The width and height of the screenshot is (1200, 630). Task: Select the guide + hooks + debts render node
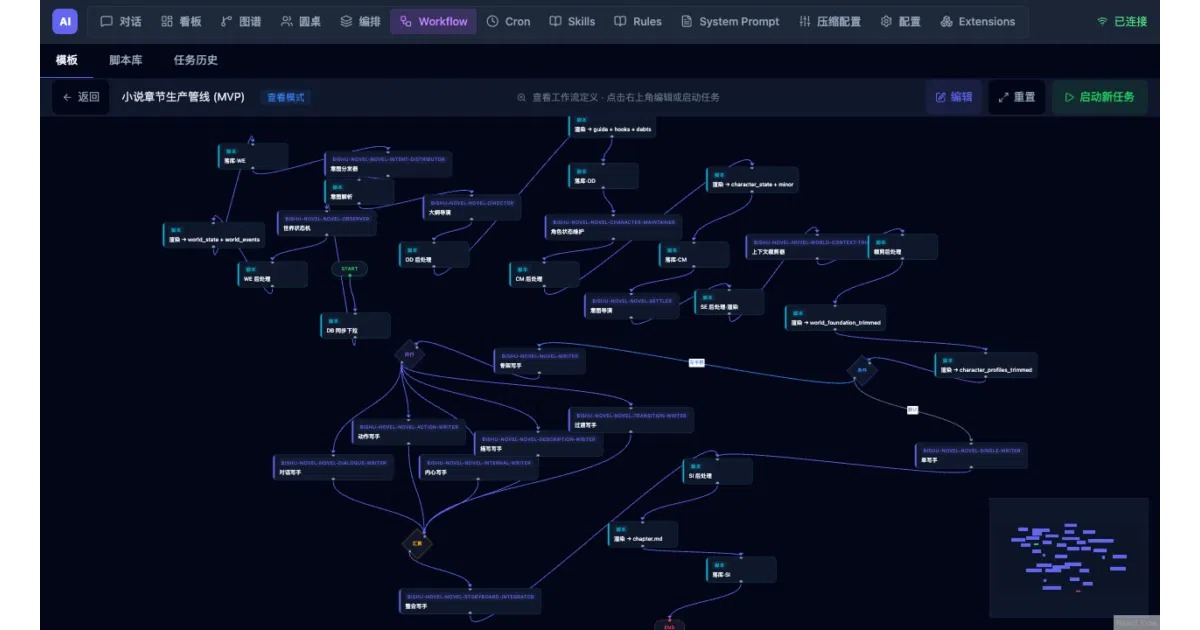(x=612, y=127)
